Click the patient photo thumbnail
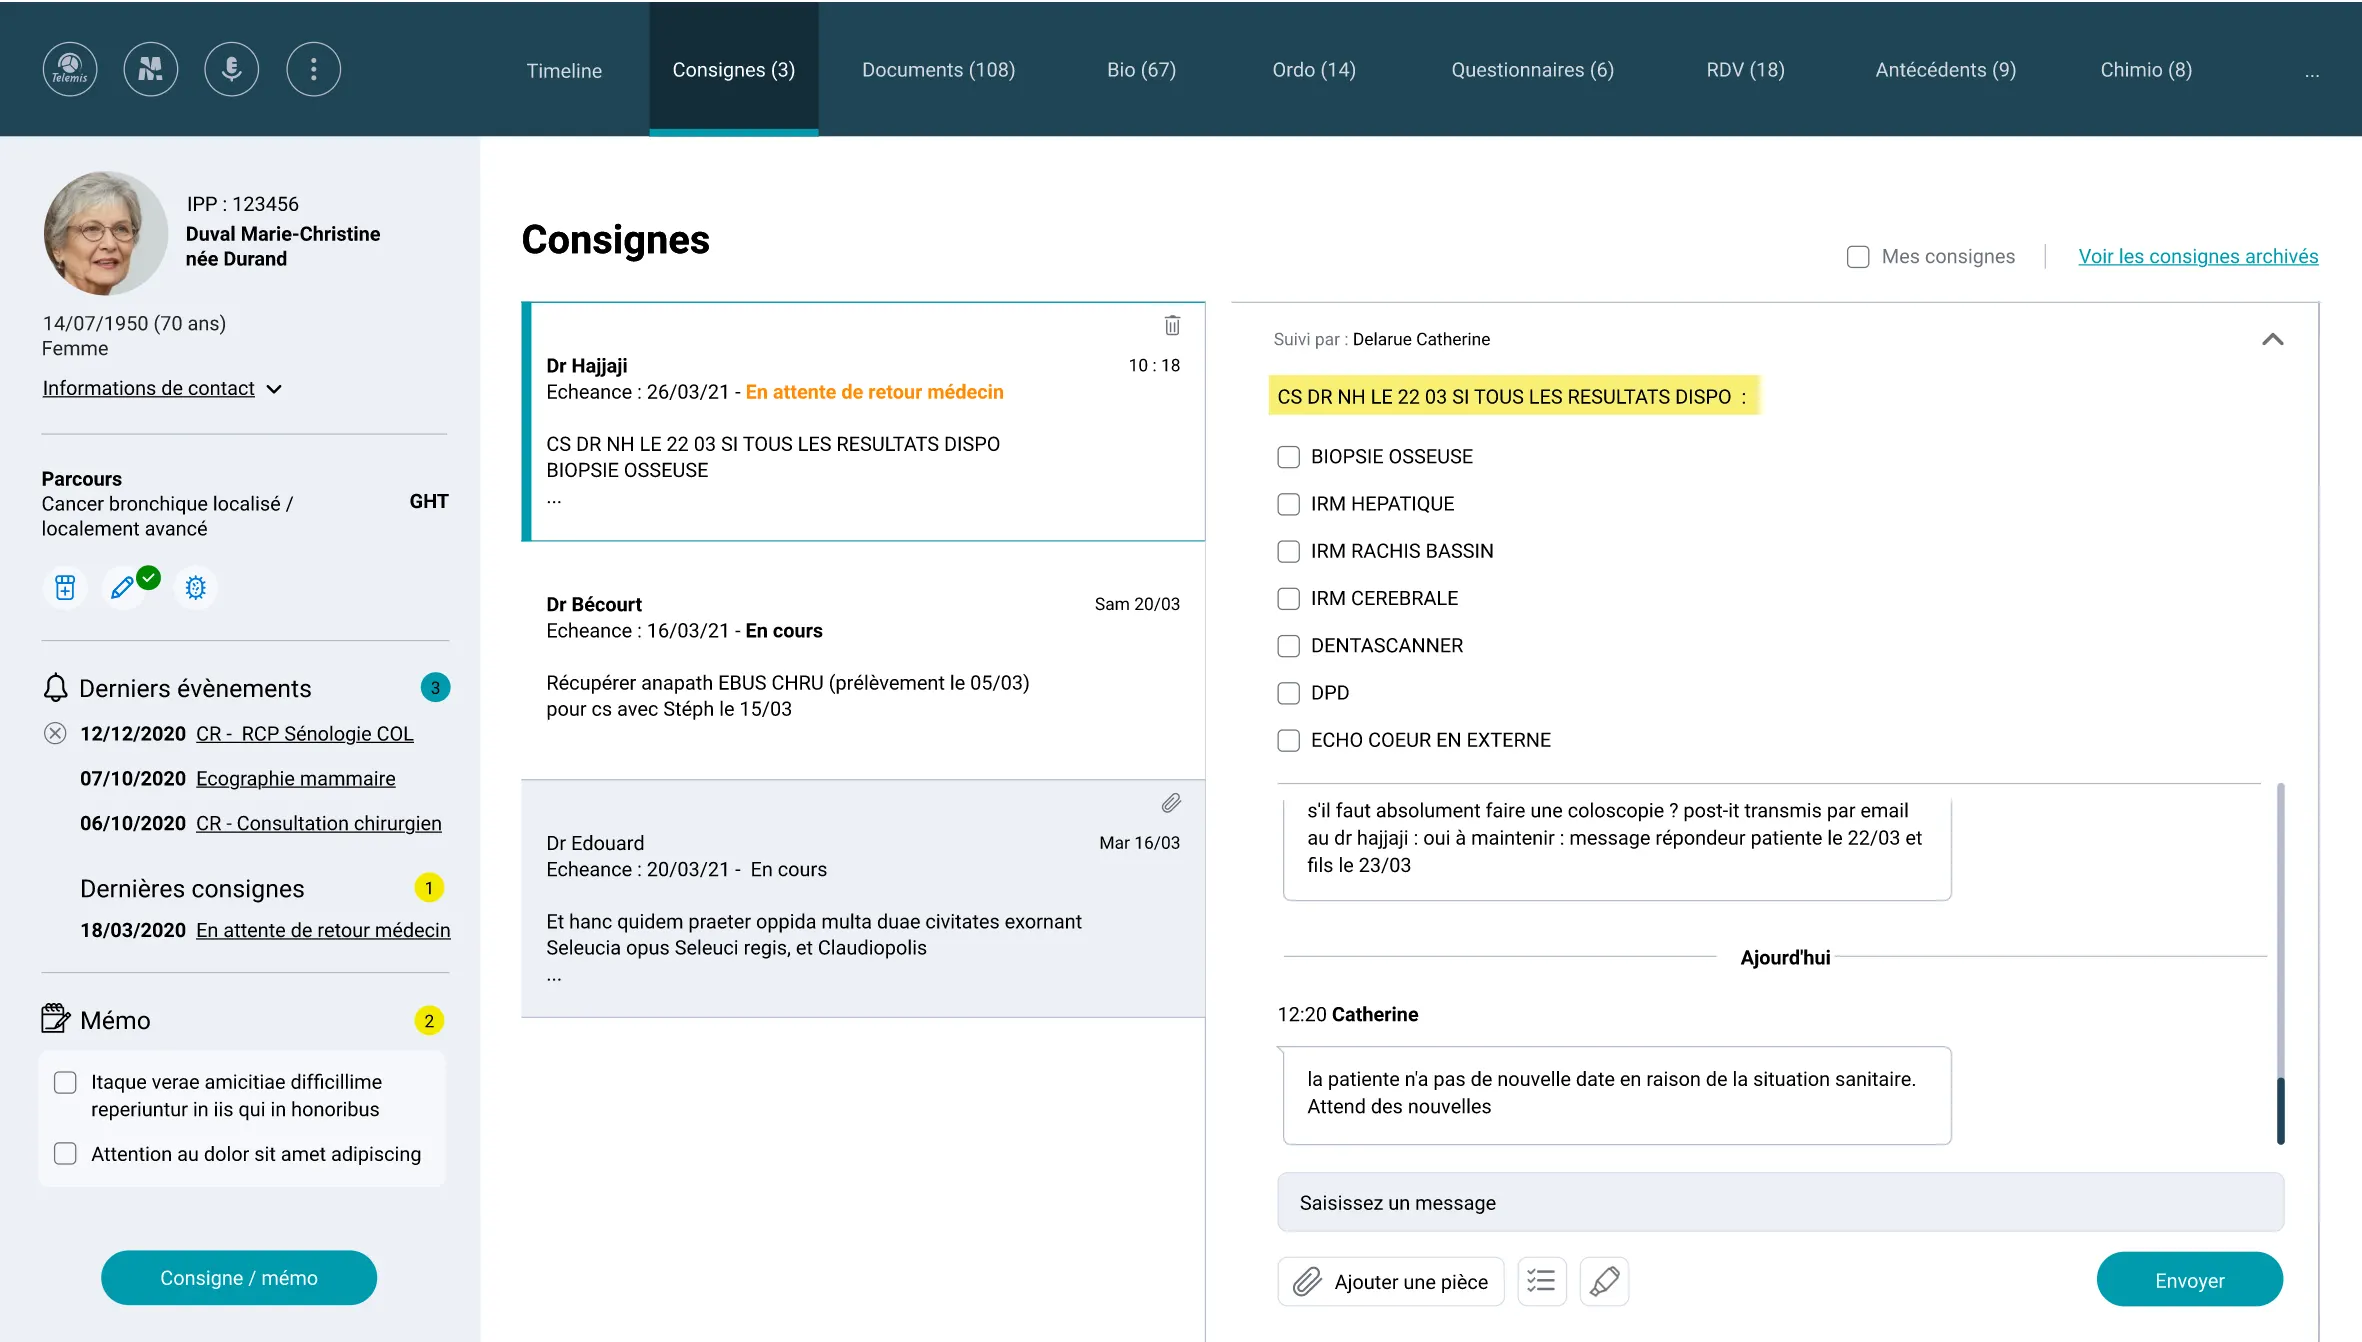 click(x=105, y=233)
